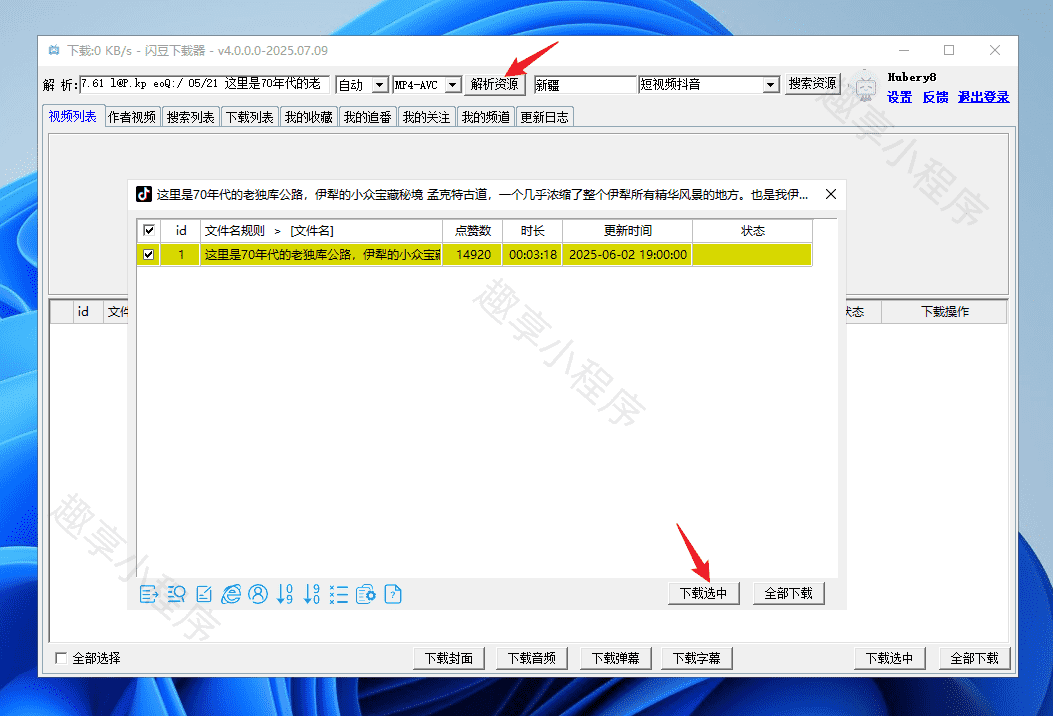Click the id column header in dialog
Image resolution: width=1053 pixels, height=716 pixels.
[x=181, y=230]
